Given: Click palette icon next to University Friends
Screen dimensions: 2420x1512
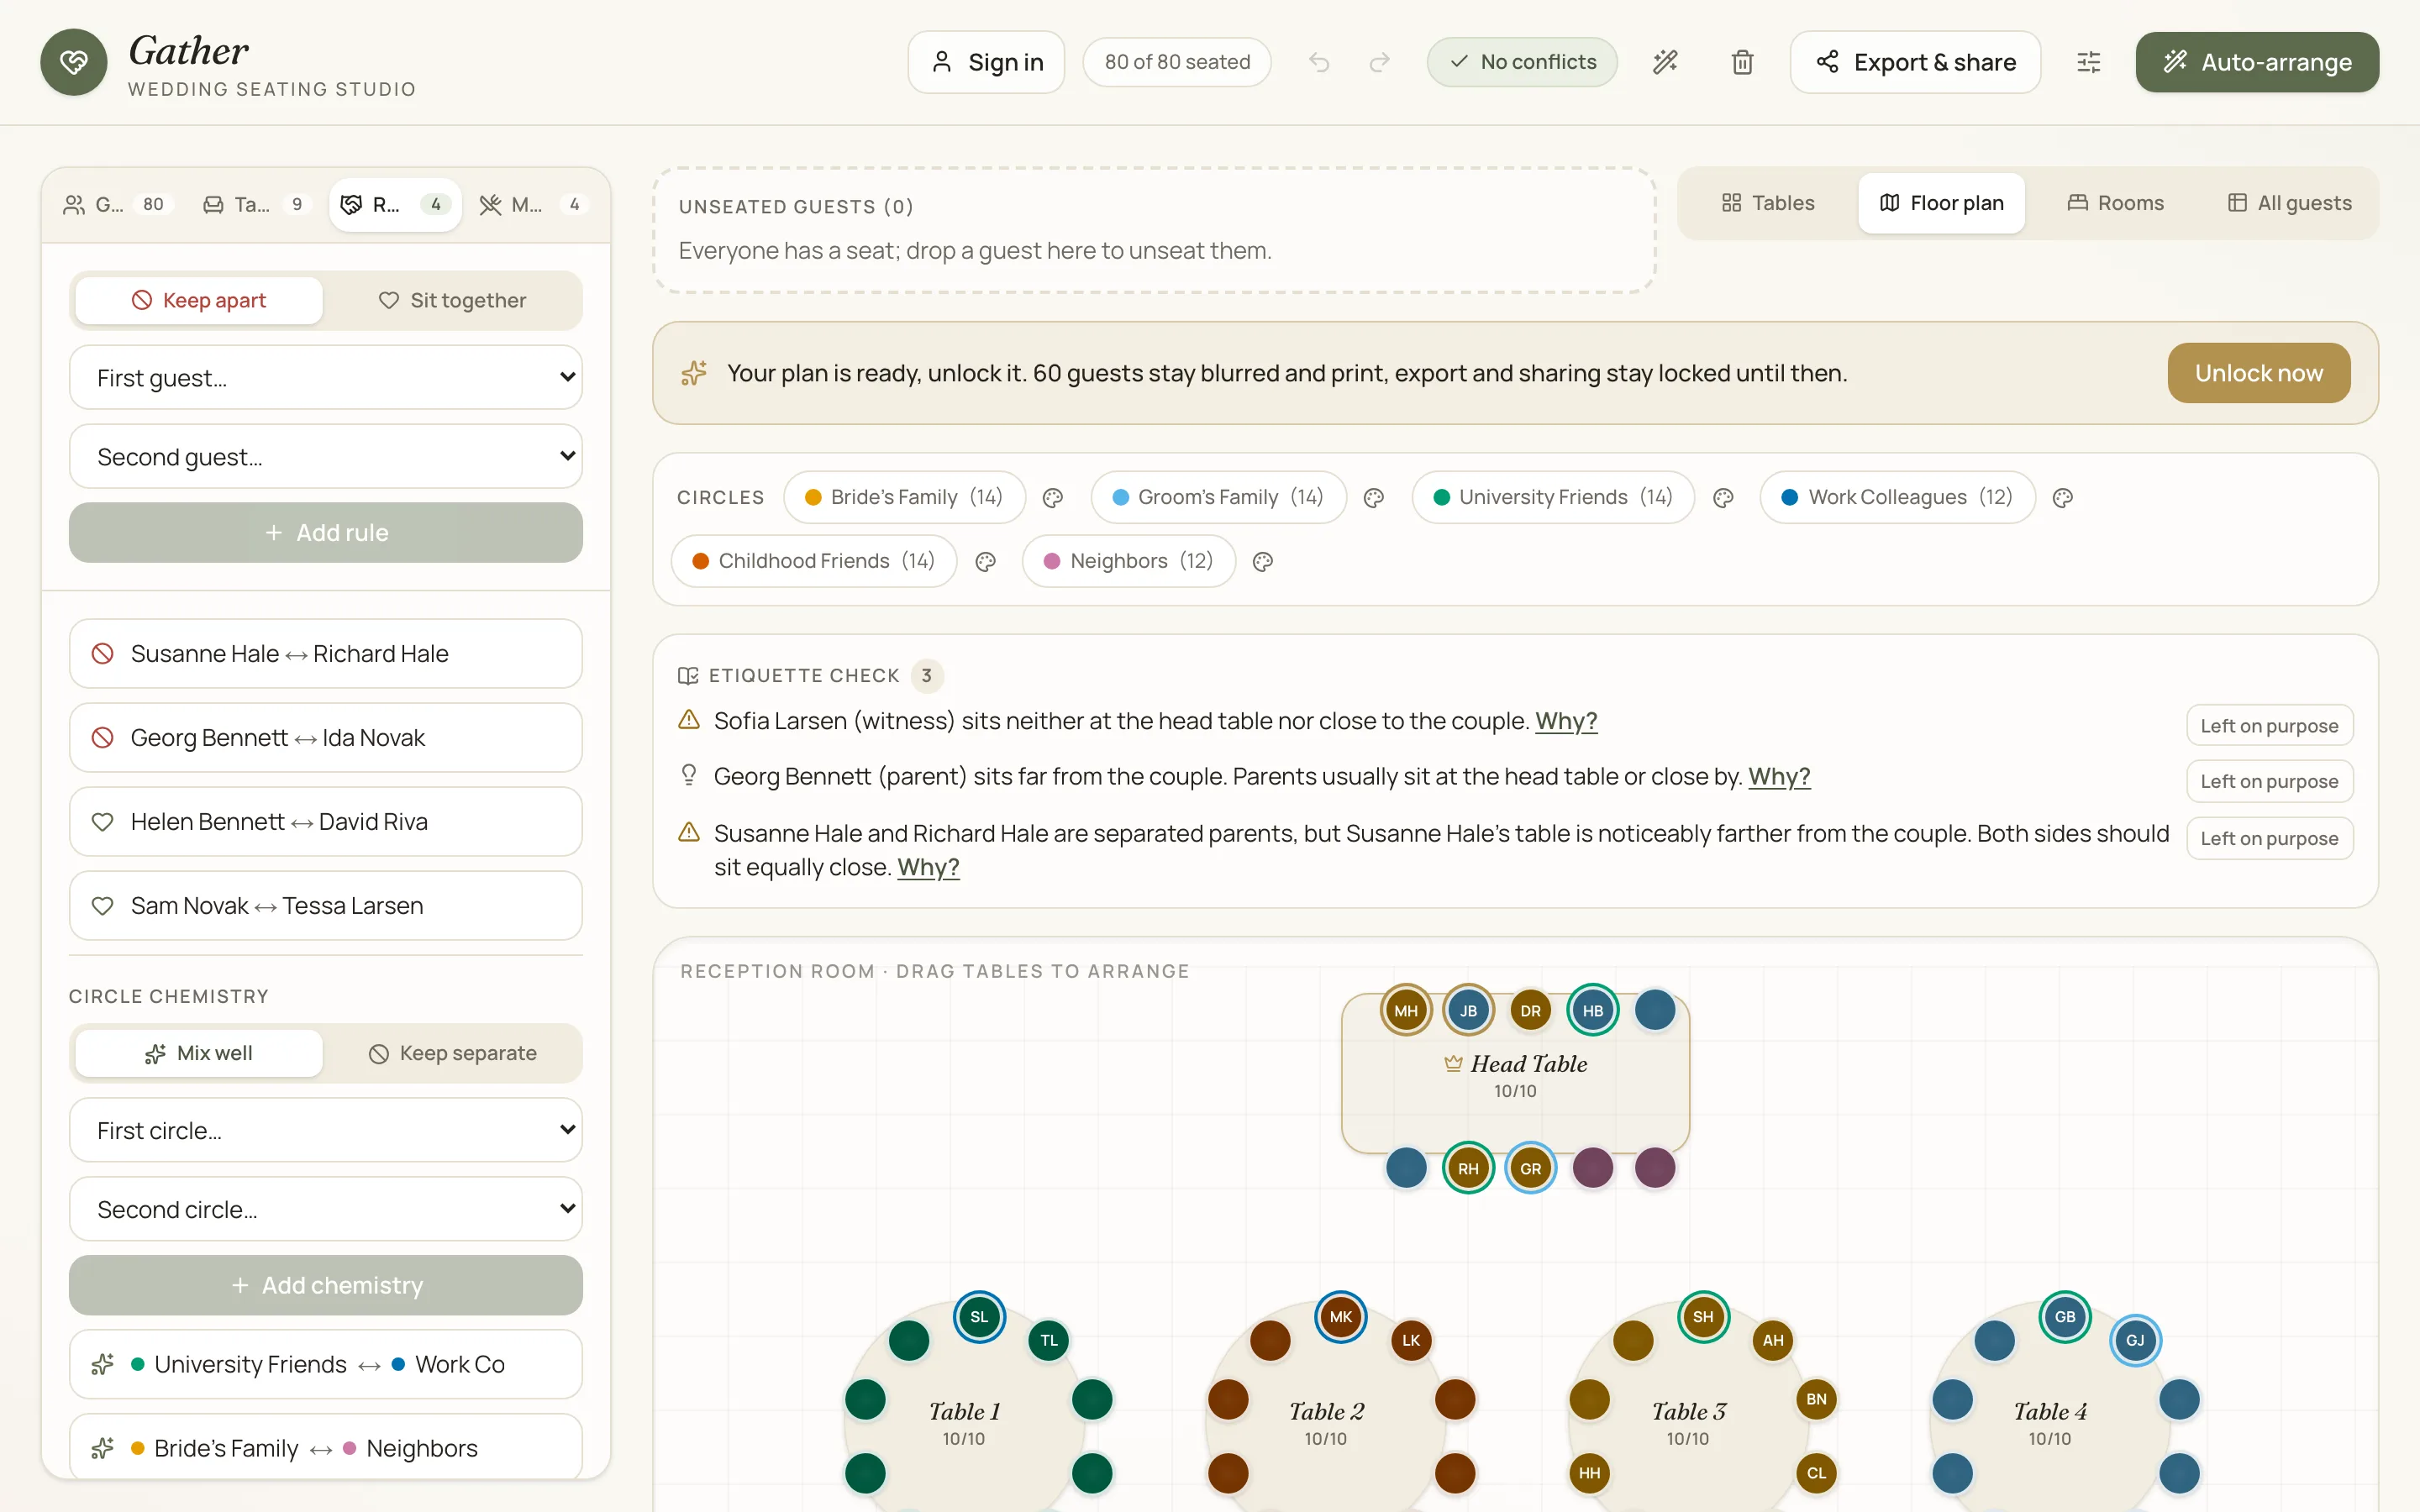Looking at the screenshot, I should point(1722,497).
